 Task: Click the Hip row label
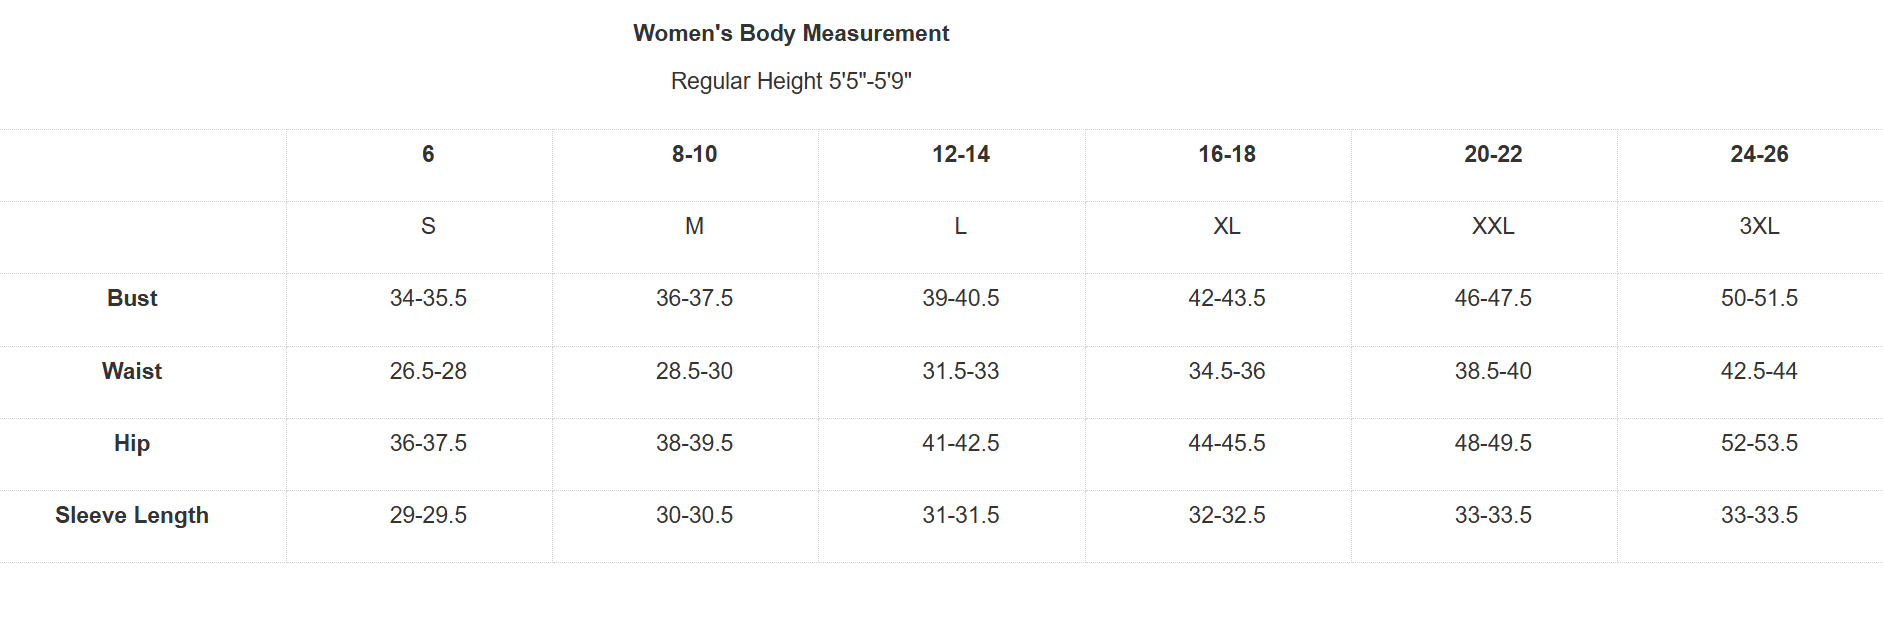tap(132, 443)
